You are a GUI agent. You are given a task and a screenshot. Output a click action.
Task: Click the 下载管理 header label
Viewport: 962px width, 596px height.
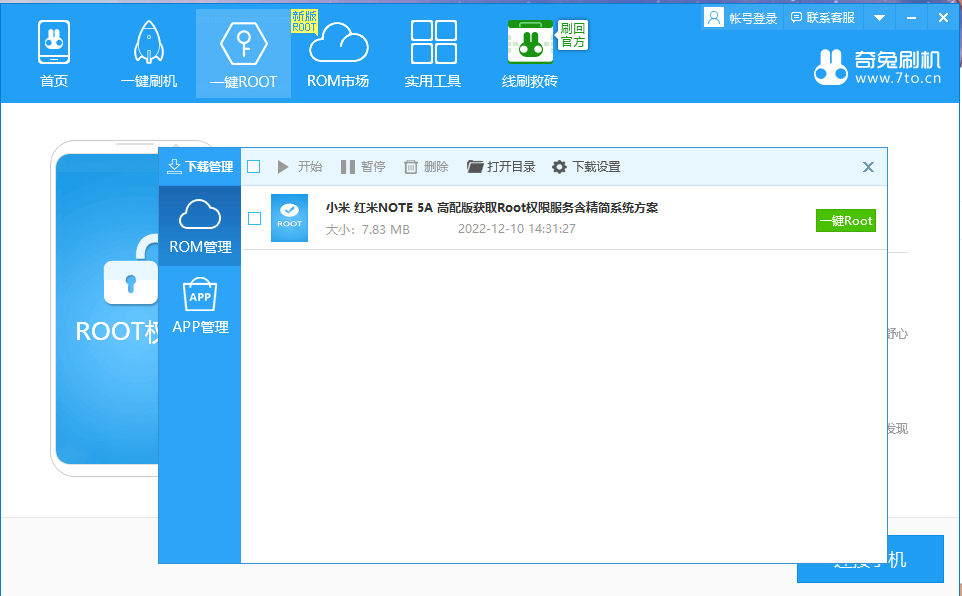(200, 166)
